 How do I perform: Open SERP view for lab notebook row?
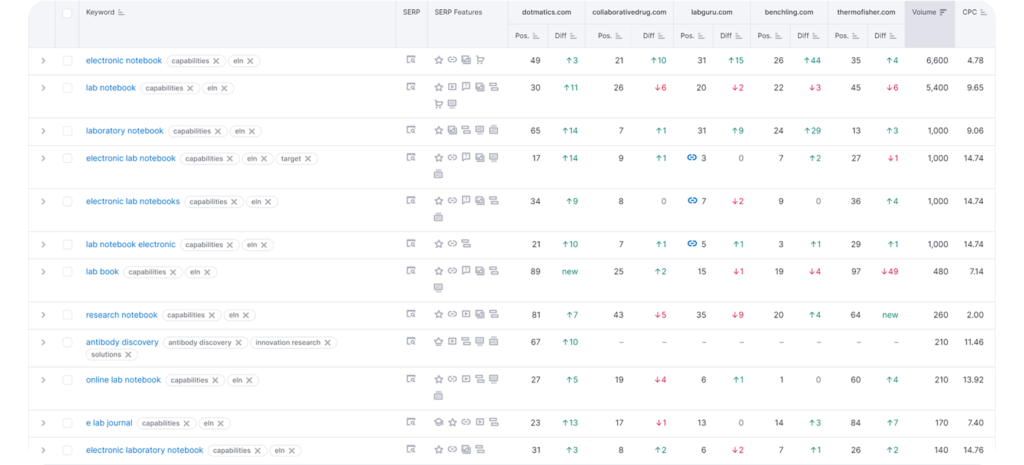click(x=411, y=87)
